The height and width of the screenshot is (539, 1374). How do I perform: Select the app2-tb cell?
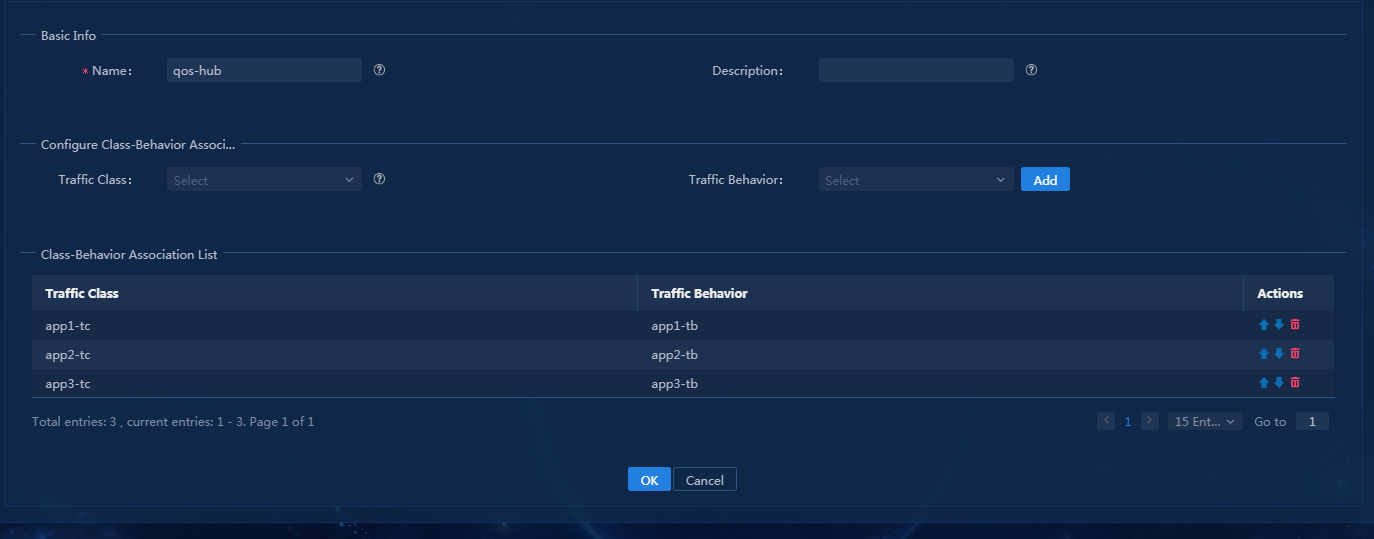click(x=940, y=354)
